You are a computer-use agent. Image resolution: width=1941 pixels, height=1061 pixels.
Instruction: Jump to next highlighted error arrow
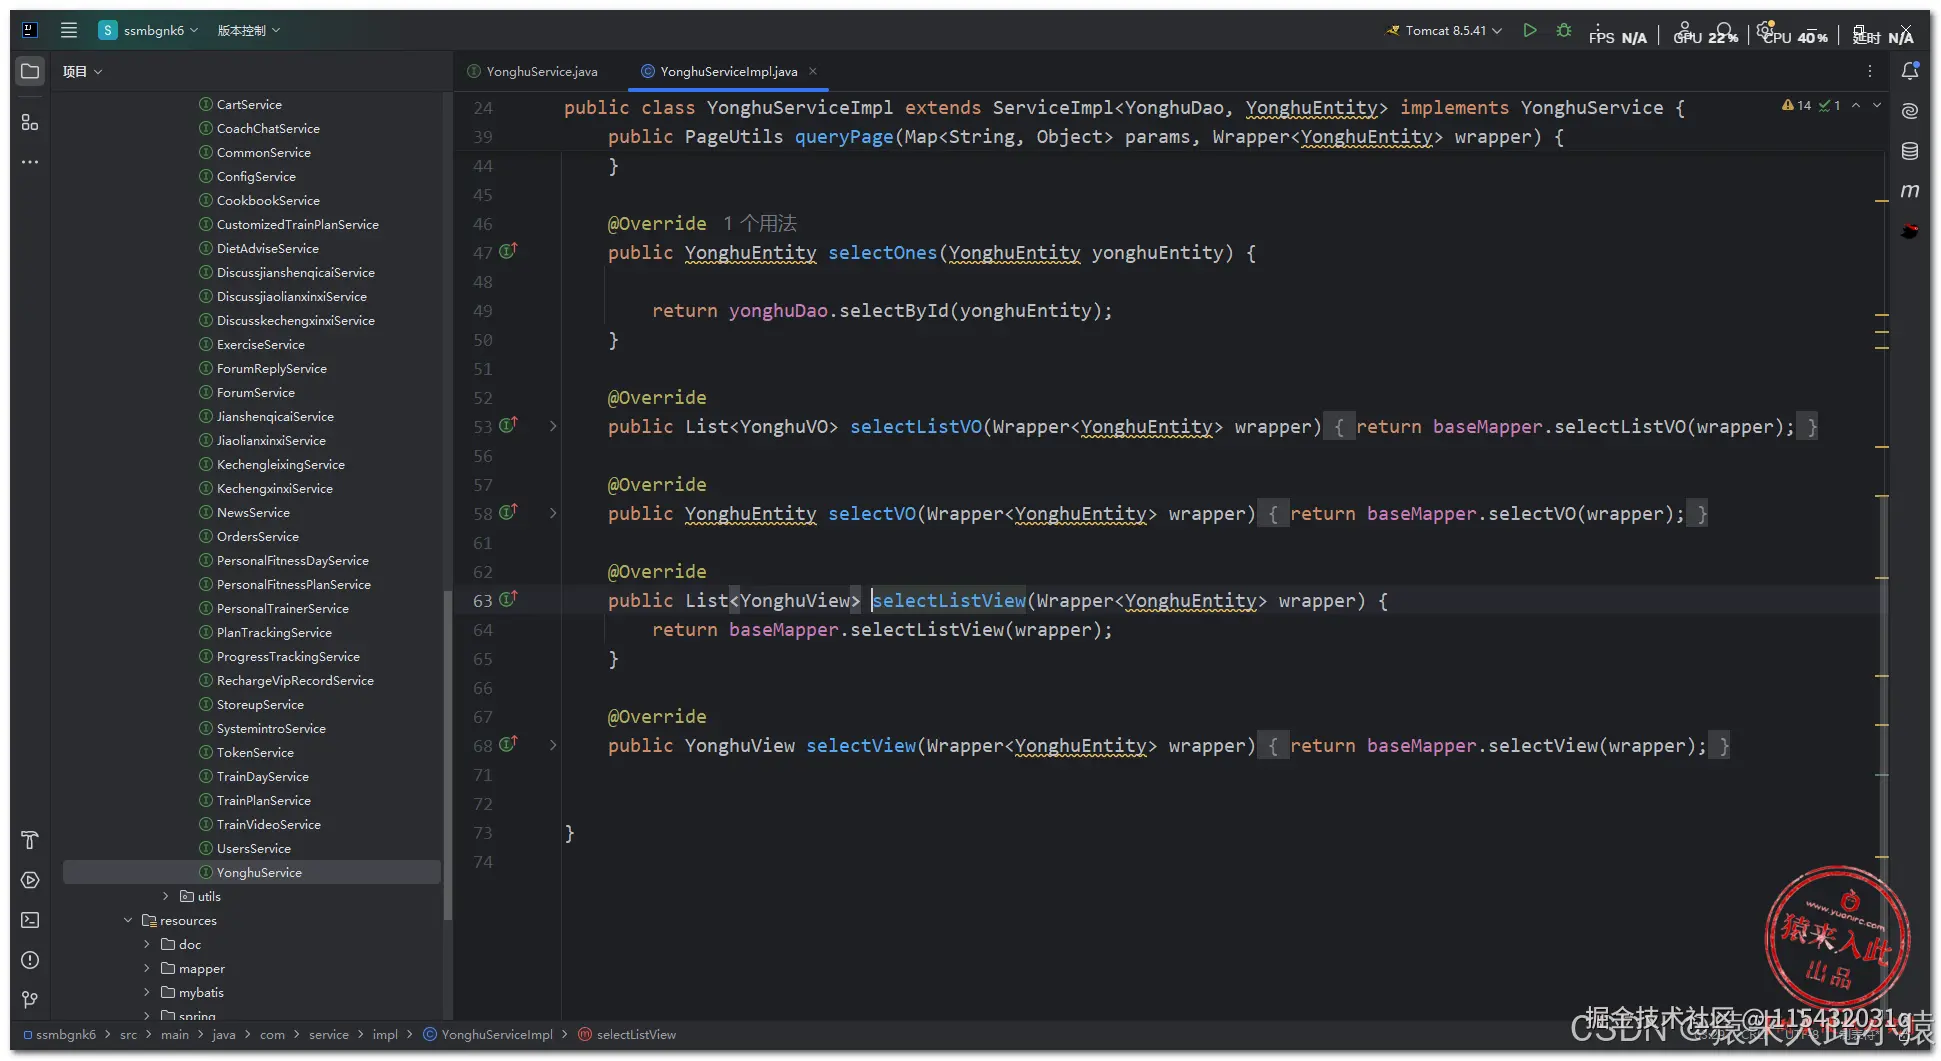(1877, 105)
